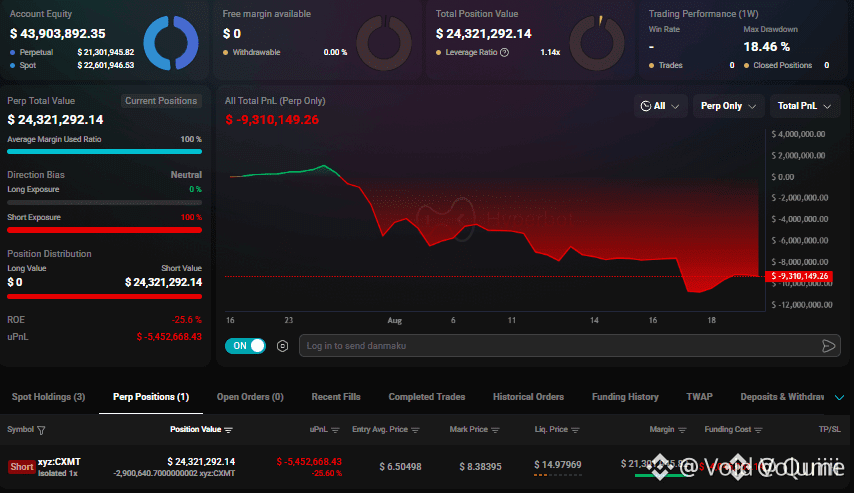Screen dimensions: 854x493
Task: Click the xyz:CXMT symbol name
Action: (59, 462)
